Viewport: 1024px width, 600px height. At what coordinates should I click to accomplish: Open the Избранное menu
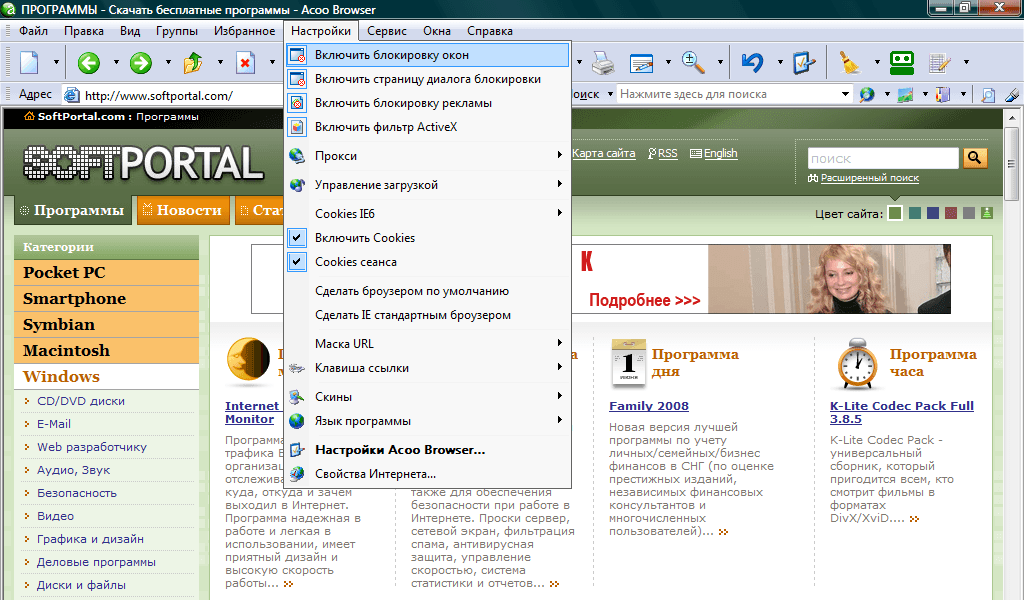244,31
